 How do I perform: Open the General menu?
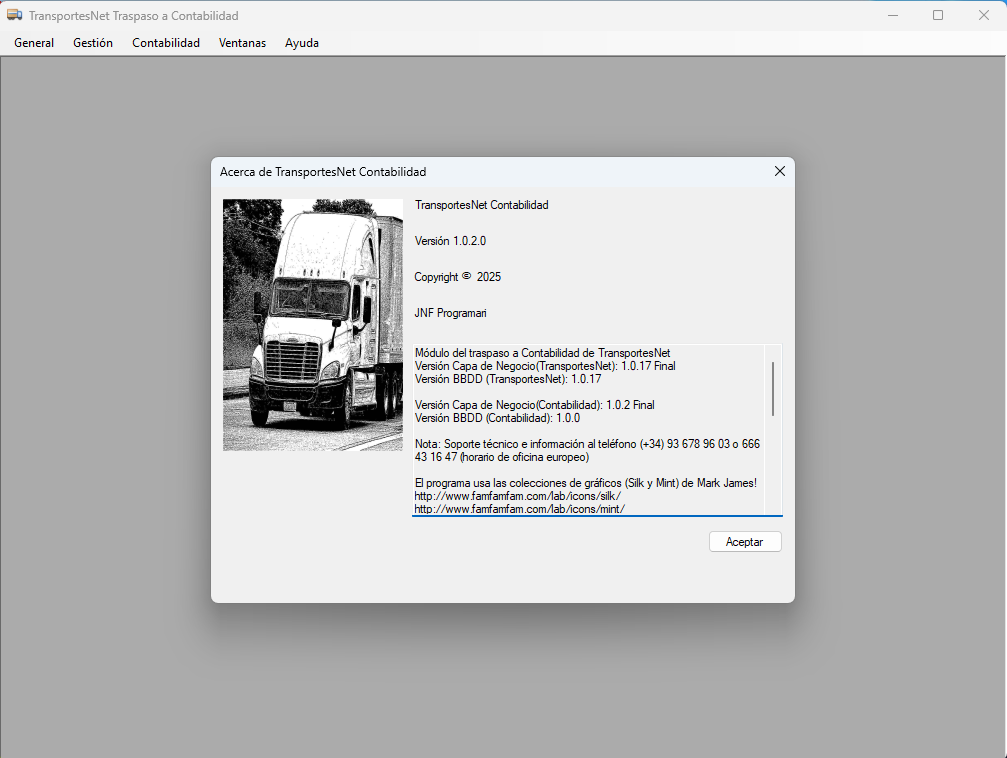click(33, 43)
